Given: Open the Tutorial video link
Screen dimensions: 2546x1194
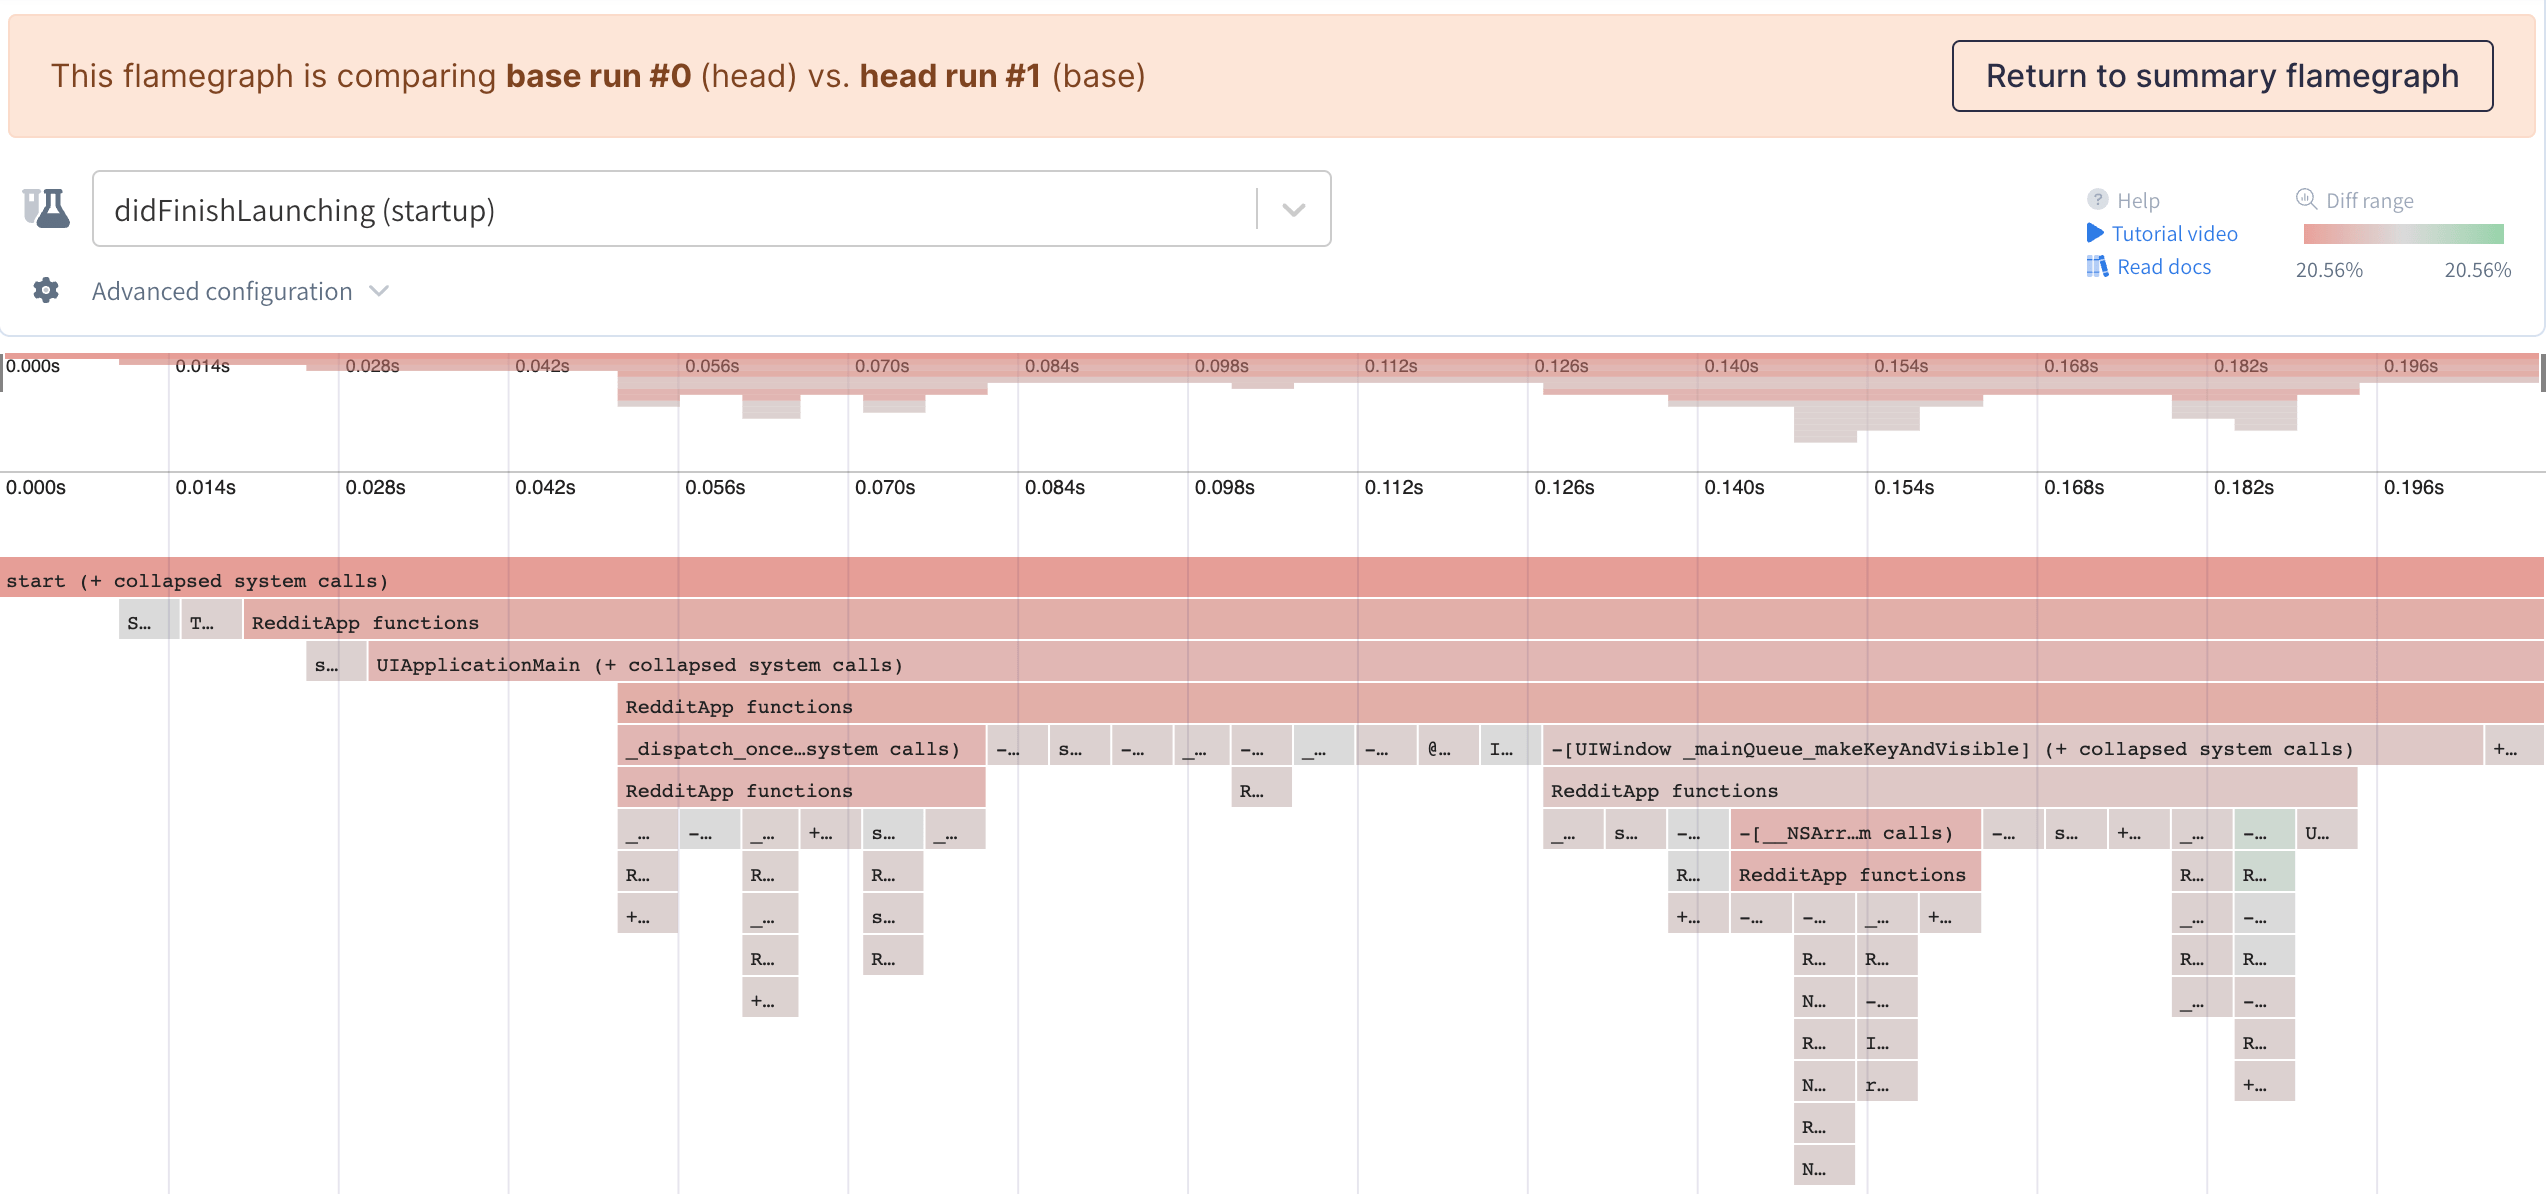Looking at the screenshot, I should pyautogui.click(x=2174, y=234).
